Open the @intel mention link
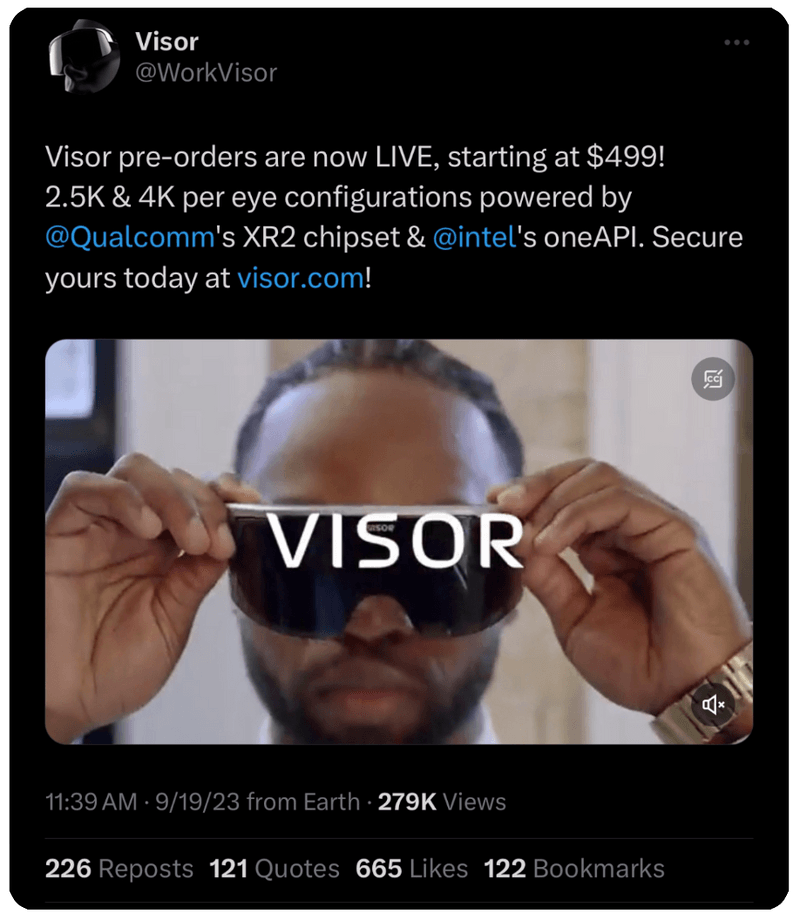Image resolution: width=800 pixels, height=919 pixels. 474,237
